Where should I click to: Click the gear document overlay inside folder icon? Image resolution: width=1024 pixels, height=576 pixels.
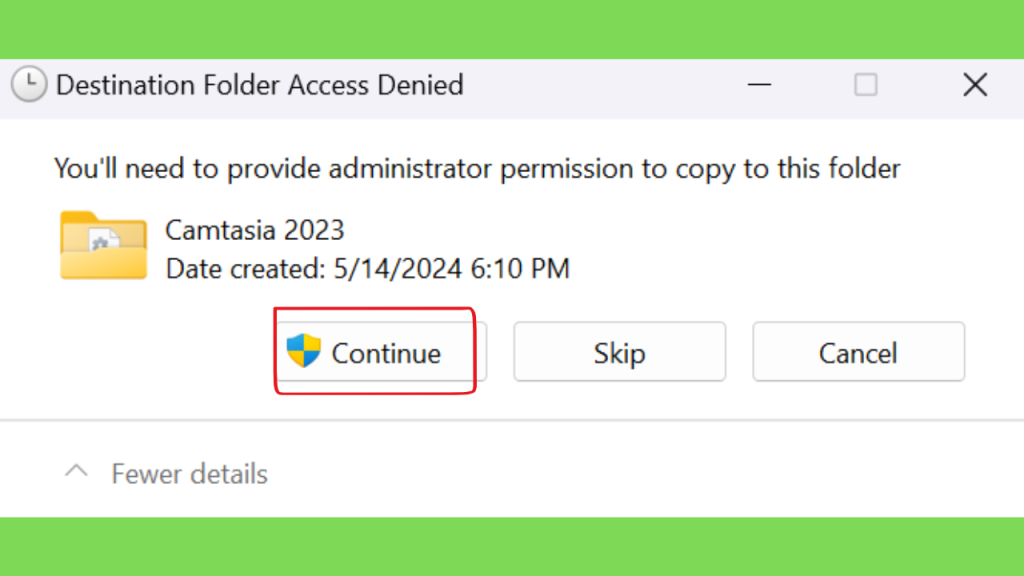pos(104,240)
